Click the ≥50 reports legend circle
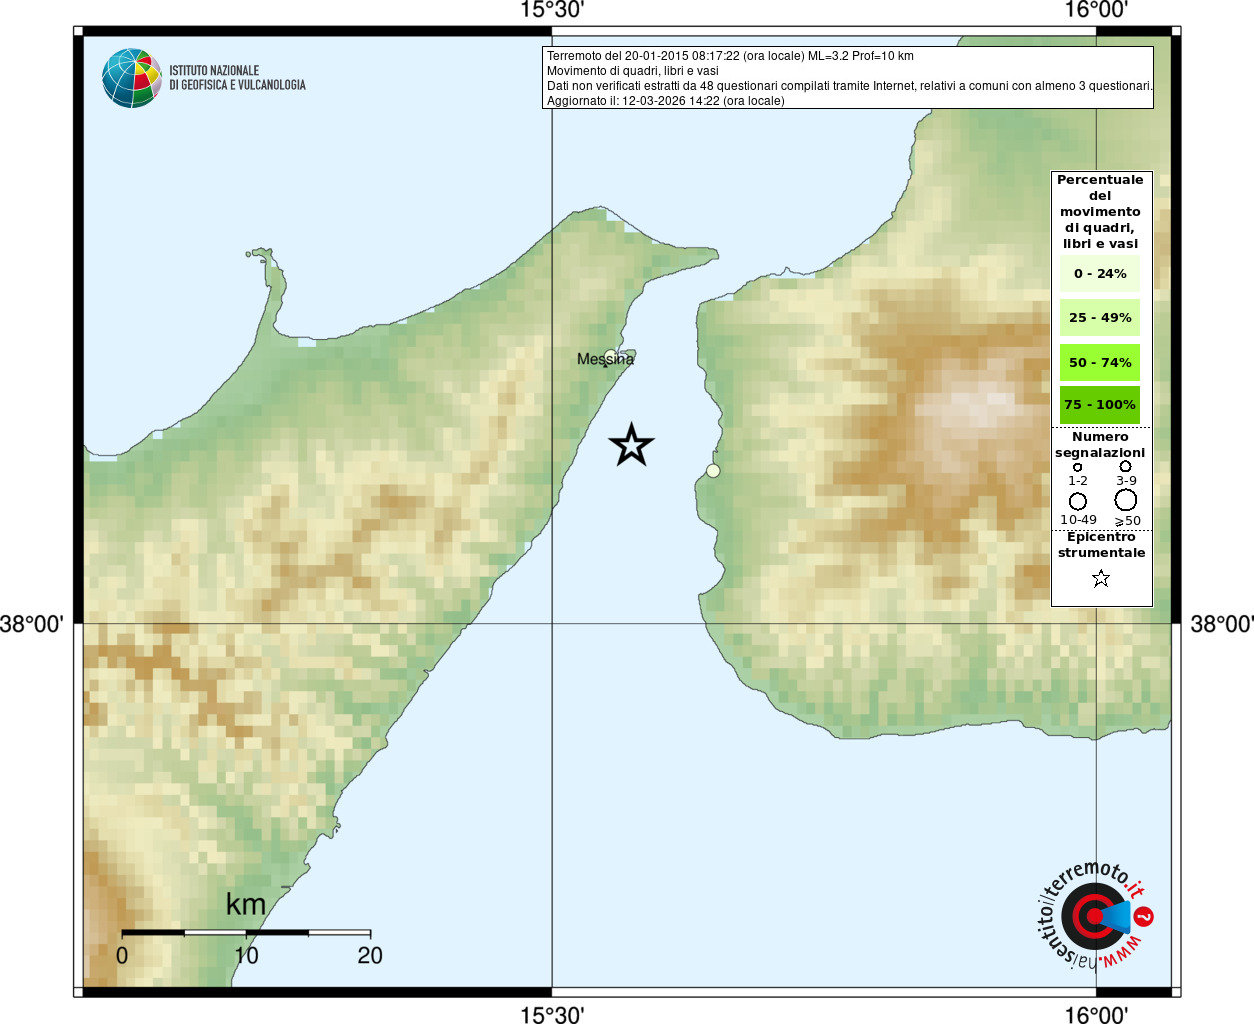Screen dimensions: 1254x1024 1126,499
